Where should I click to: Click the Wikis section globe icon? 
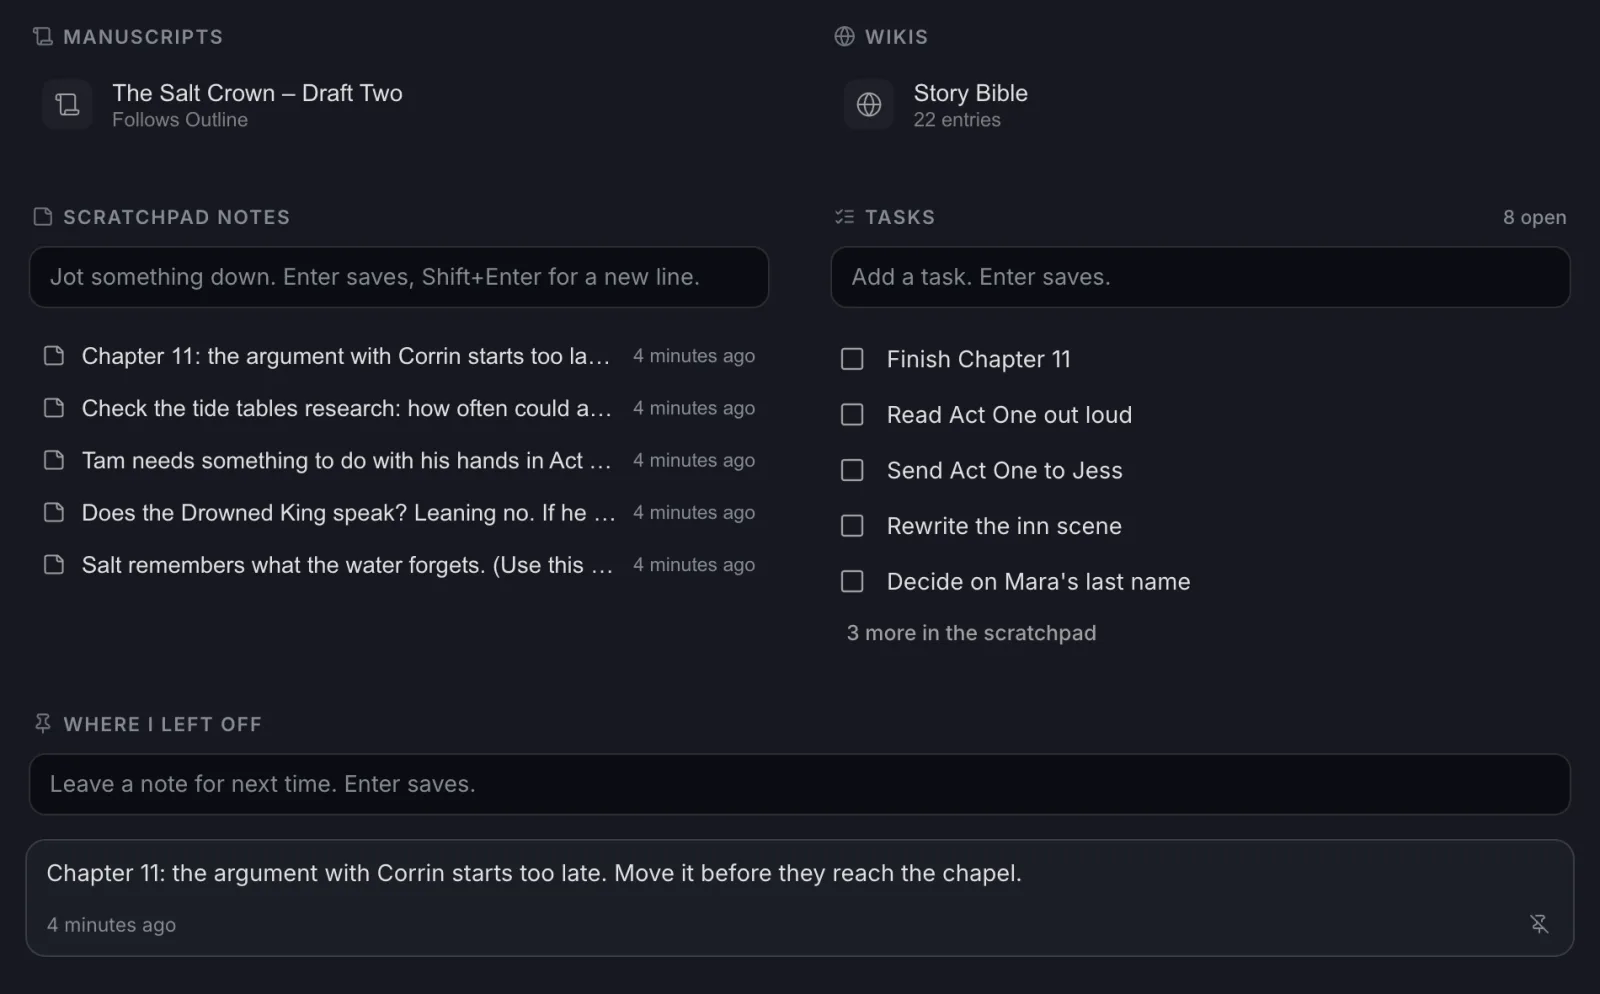[x=844, y=37]
